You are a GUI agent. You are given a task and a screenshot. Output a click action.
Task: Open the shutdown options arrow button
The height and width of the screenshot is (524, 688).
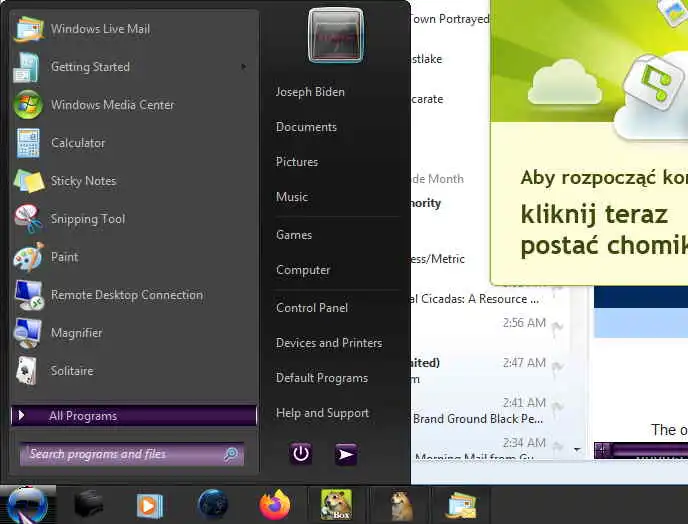[x=346, y=454]
